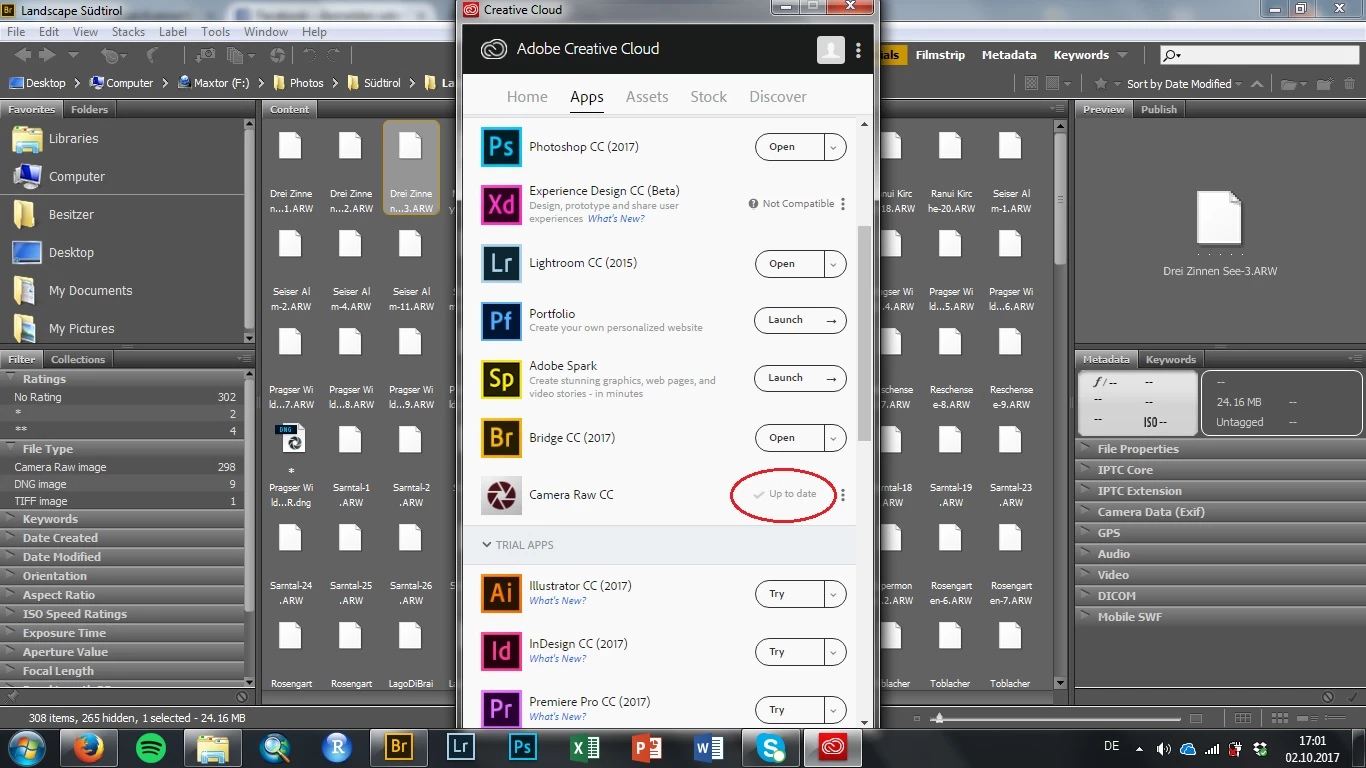Click Rotate clockwise icon in Bridge toolbar
The width and height of the screenshot is (1366, 768).
pyautogui.click(x=333, y=56)
